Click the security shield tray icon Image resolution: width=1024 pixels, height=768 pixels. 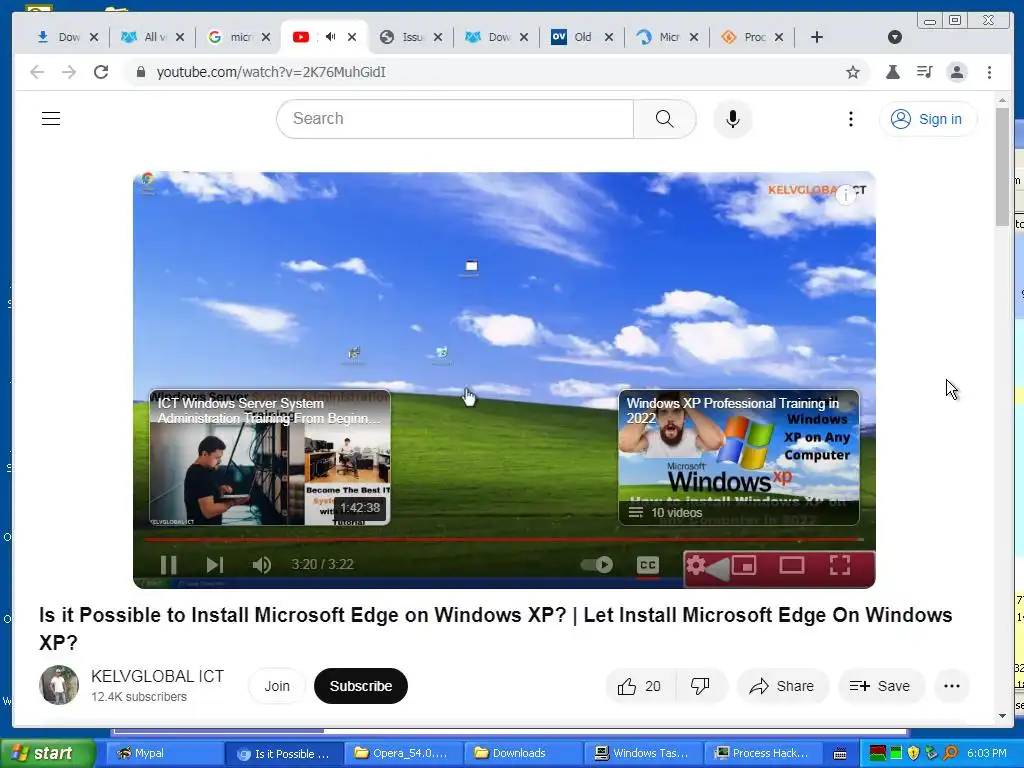pyautogui.click(x=914, y=753)
